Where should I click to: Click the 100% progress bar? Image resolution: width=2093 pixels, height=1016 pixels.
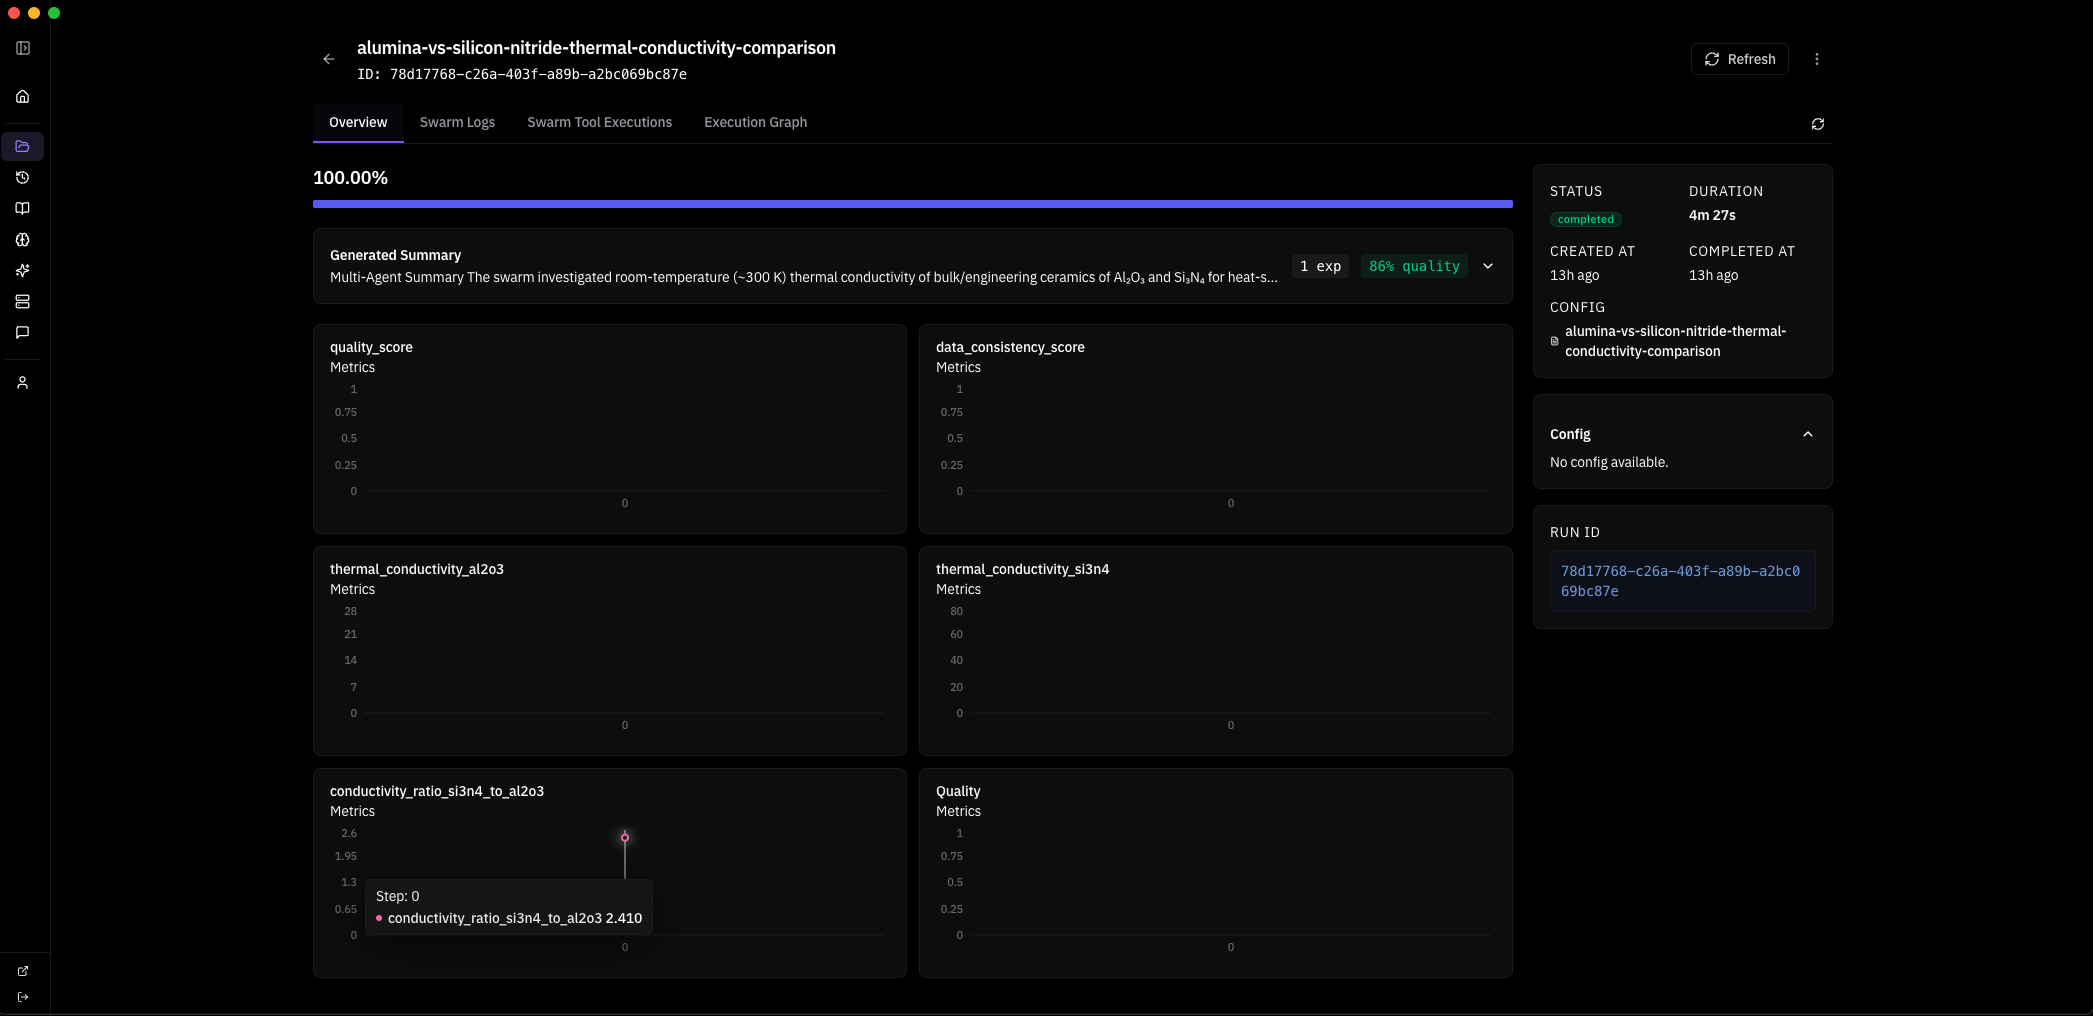912,204
